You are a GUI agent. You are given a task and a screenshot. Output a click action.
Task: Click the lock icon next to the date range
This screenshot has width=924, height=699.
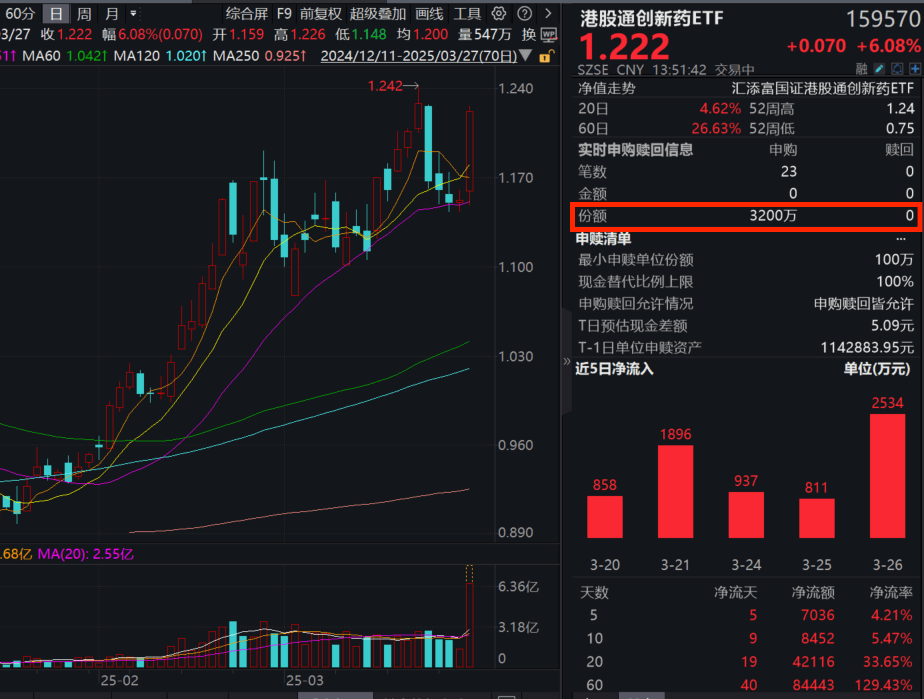(547, 55)
